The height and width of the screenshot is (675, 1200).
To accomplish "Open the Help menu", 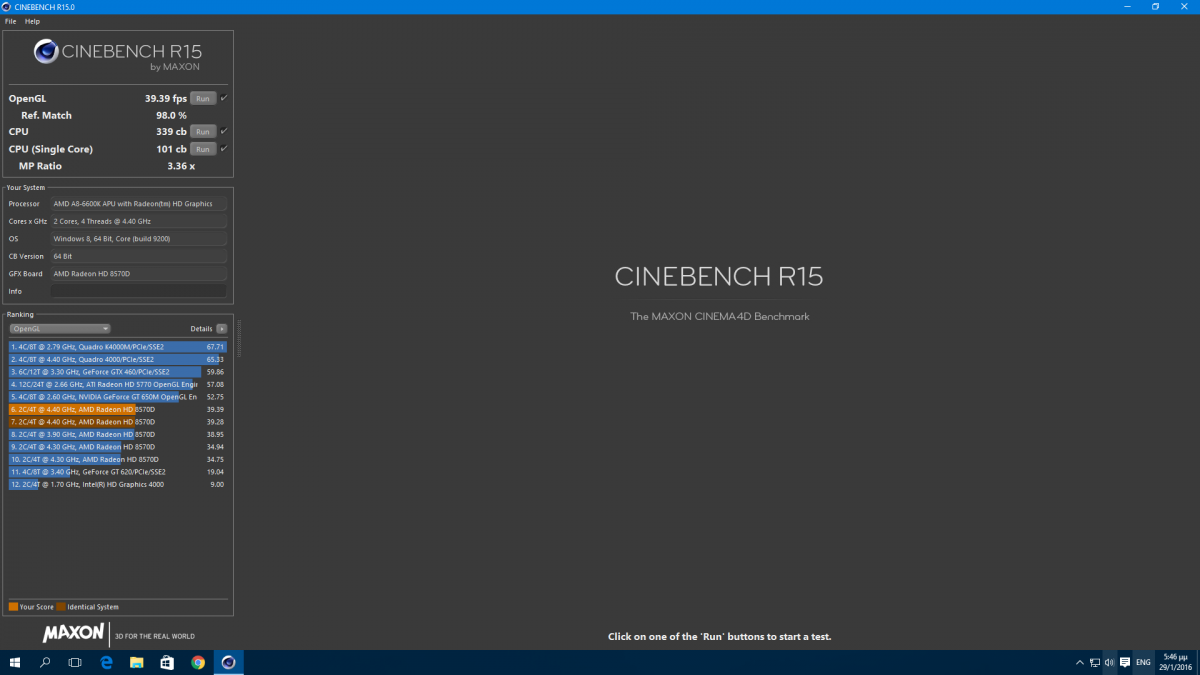I will point(33,21).
